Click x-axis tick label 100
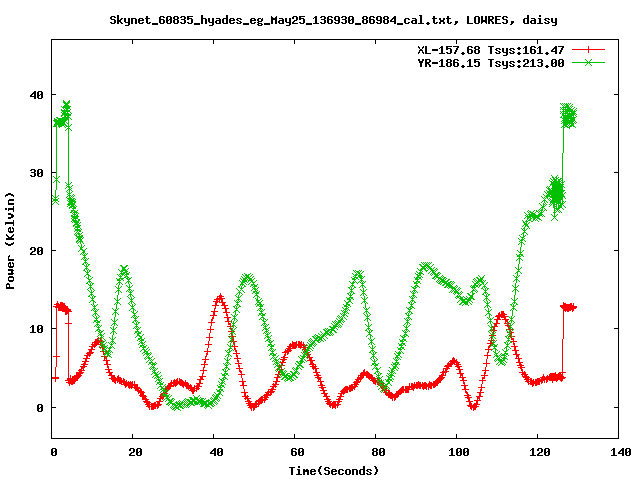Screen dimensions: 640x480 pyautogui.click(x=459, y=452)
